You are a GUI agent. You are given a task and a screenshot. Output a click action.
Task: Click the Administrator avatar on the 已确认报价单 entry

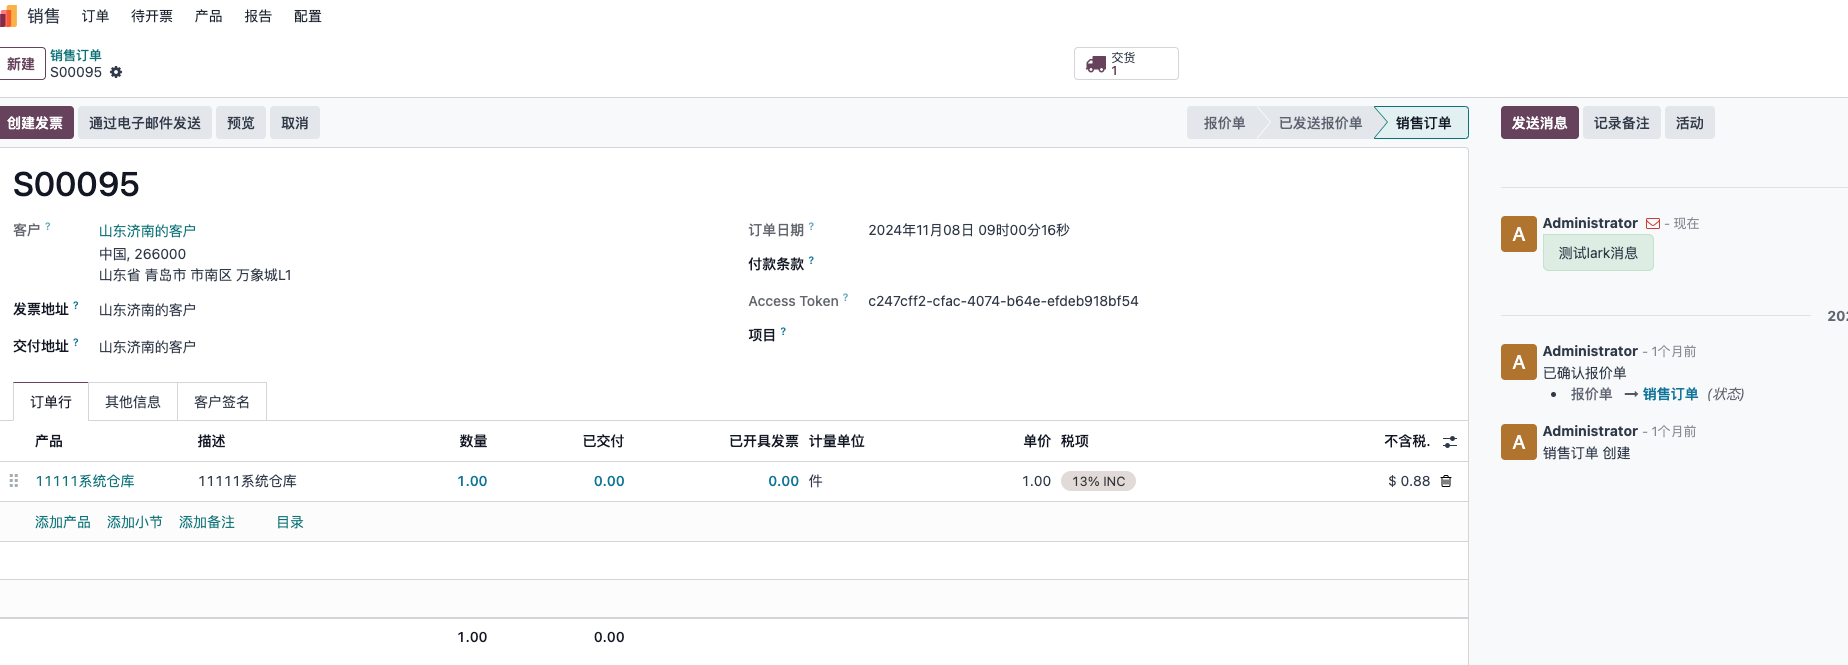(x=1519, y=362)
